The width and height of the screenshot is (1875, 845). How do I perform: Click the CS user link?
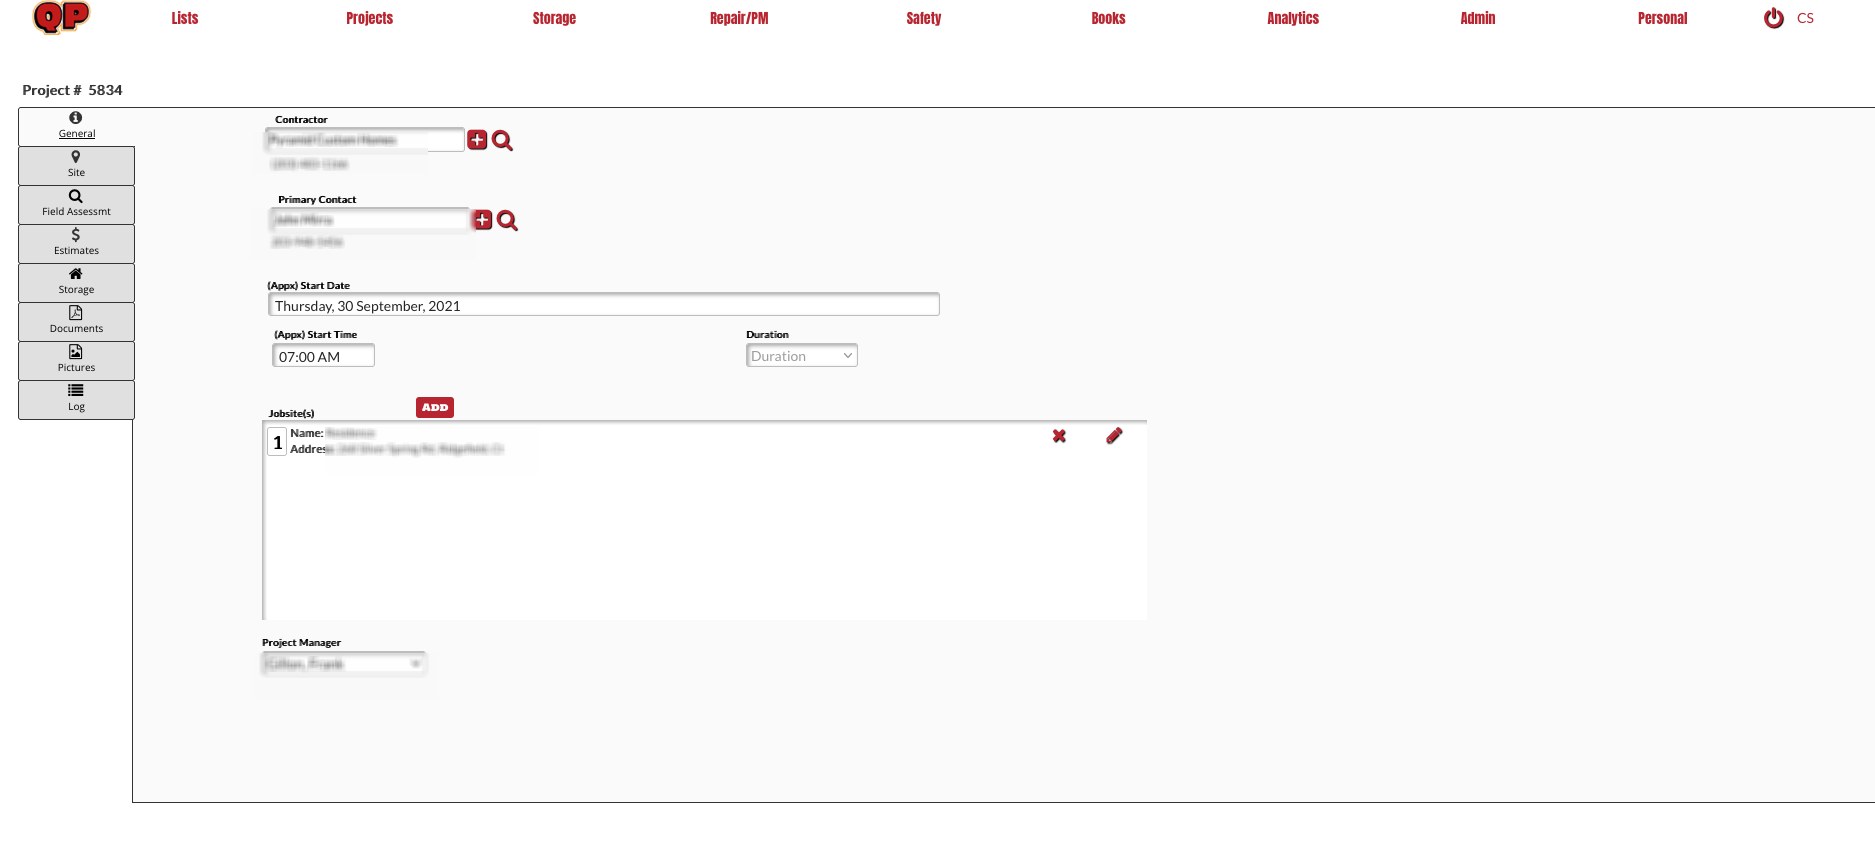pyautogui.click(x=1805, y=18)
